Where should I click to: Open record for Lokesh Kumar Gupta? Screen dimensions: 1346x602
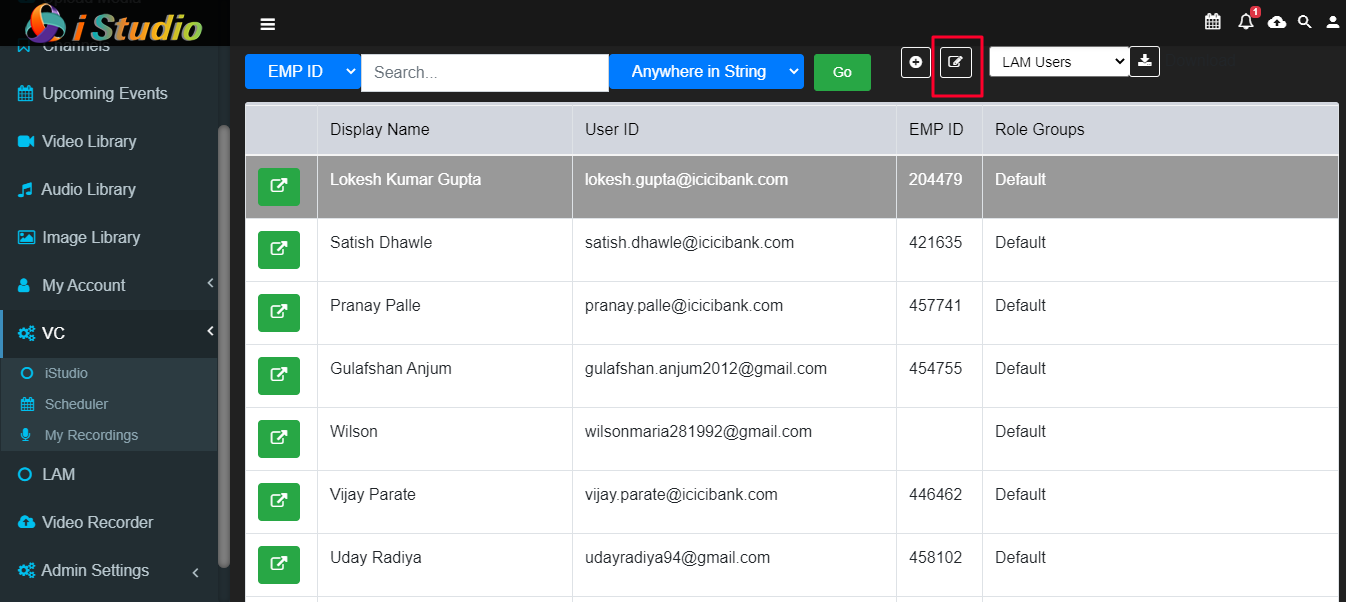pyautogui.click(x=279, y=186)
